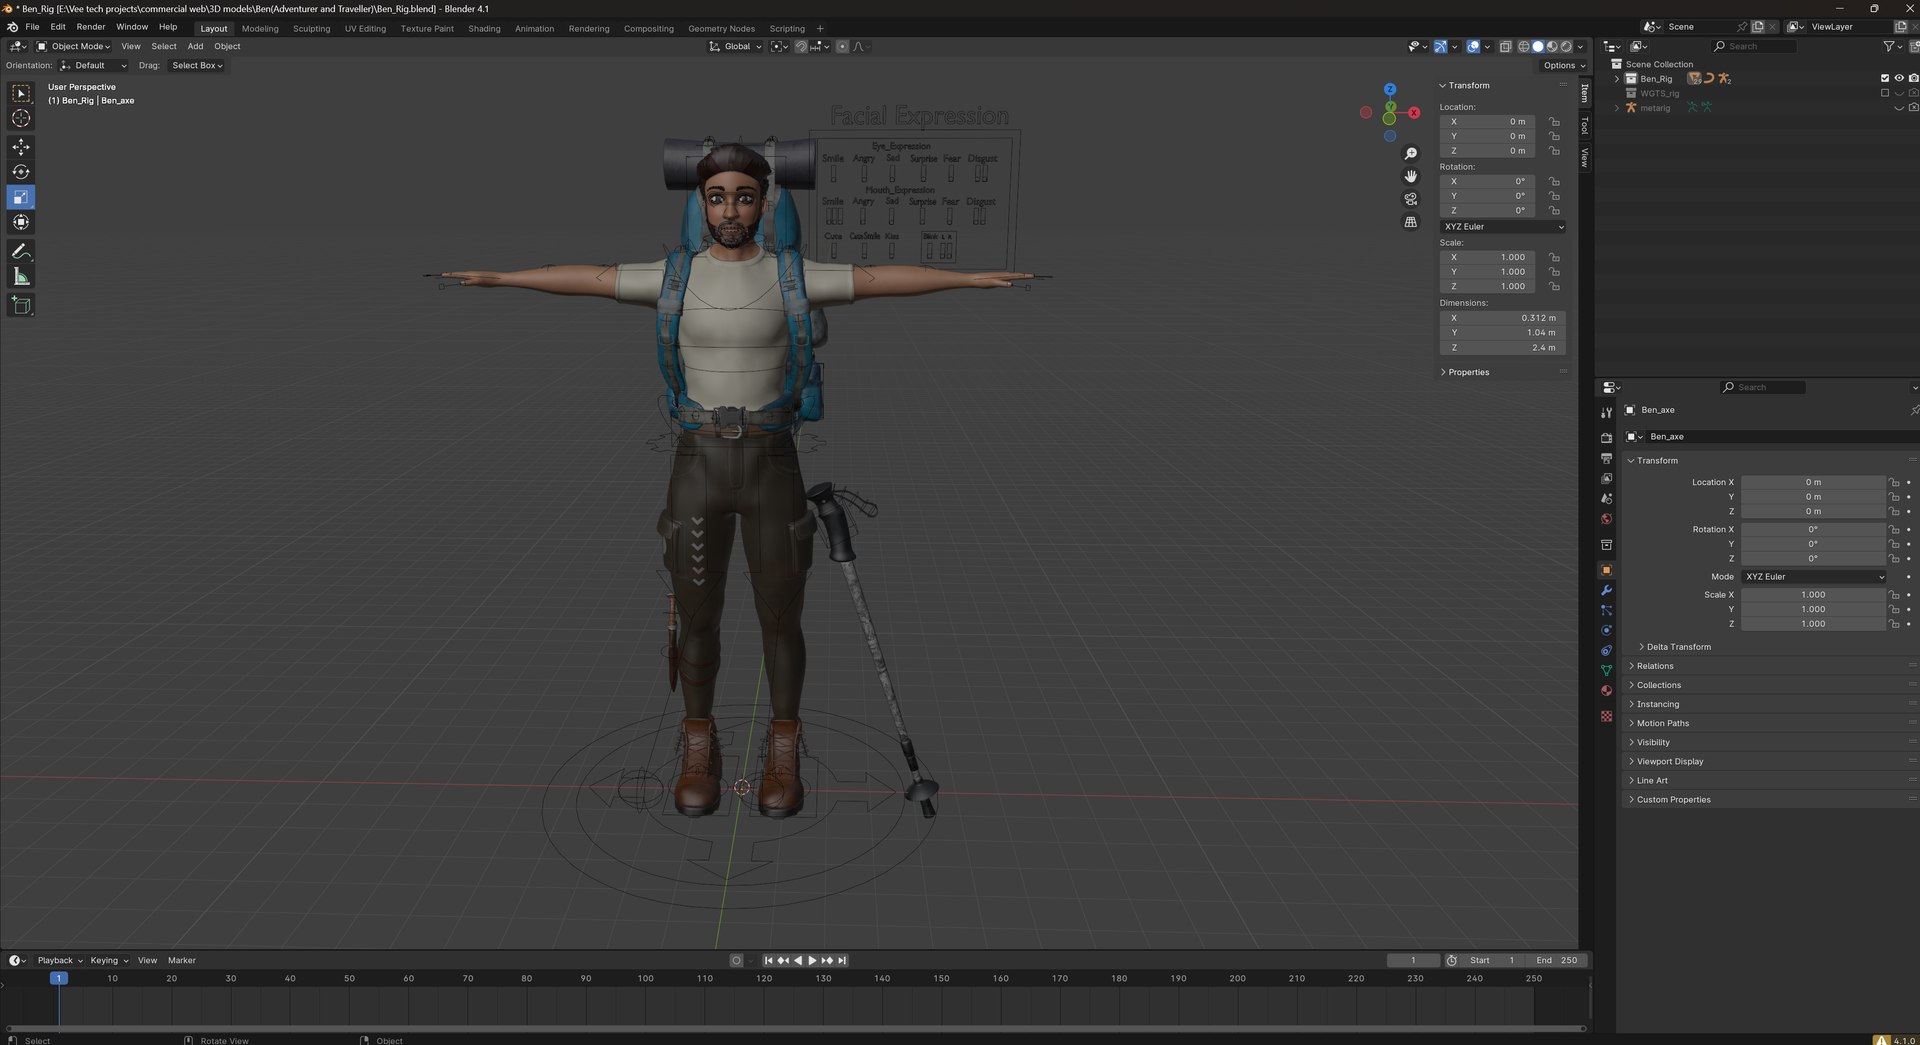The height and width of the screenshot is (1045, 1920).
Task: Click the pan hand viewport icon
Action: [1411, 176]
